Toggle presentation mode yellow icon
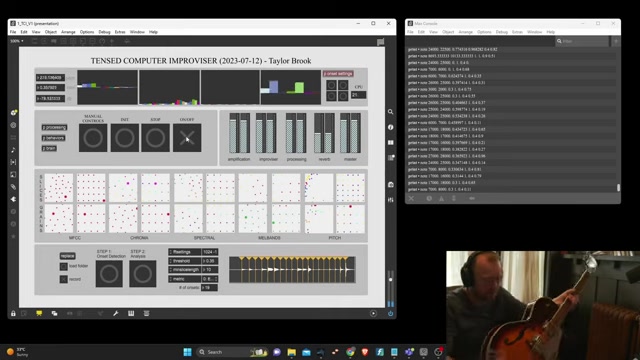640x360 pixels. point(39,313)
